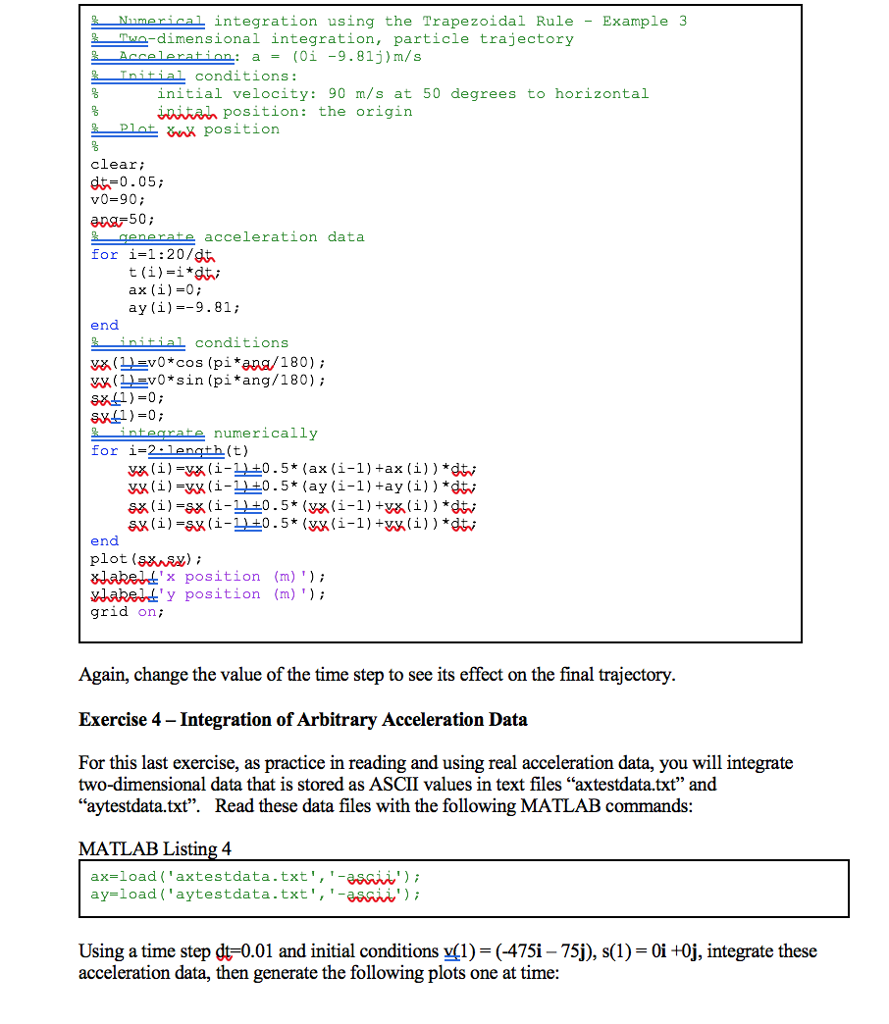
Task: Click the 'sy(1)=0;' line
Action: tap(127, 415)
